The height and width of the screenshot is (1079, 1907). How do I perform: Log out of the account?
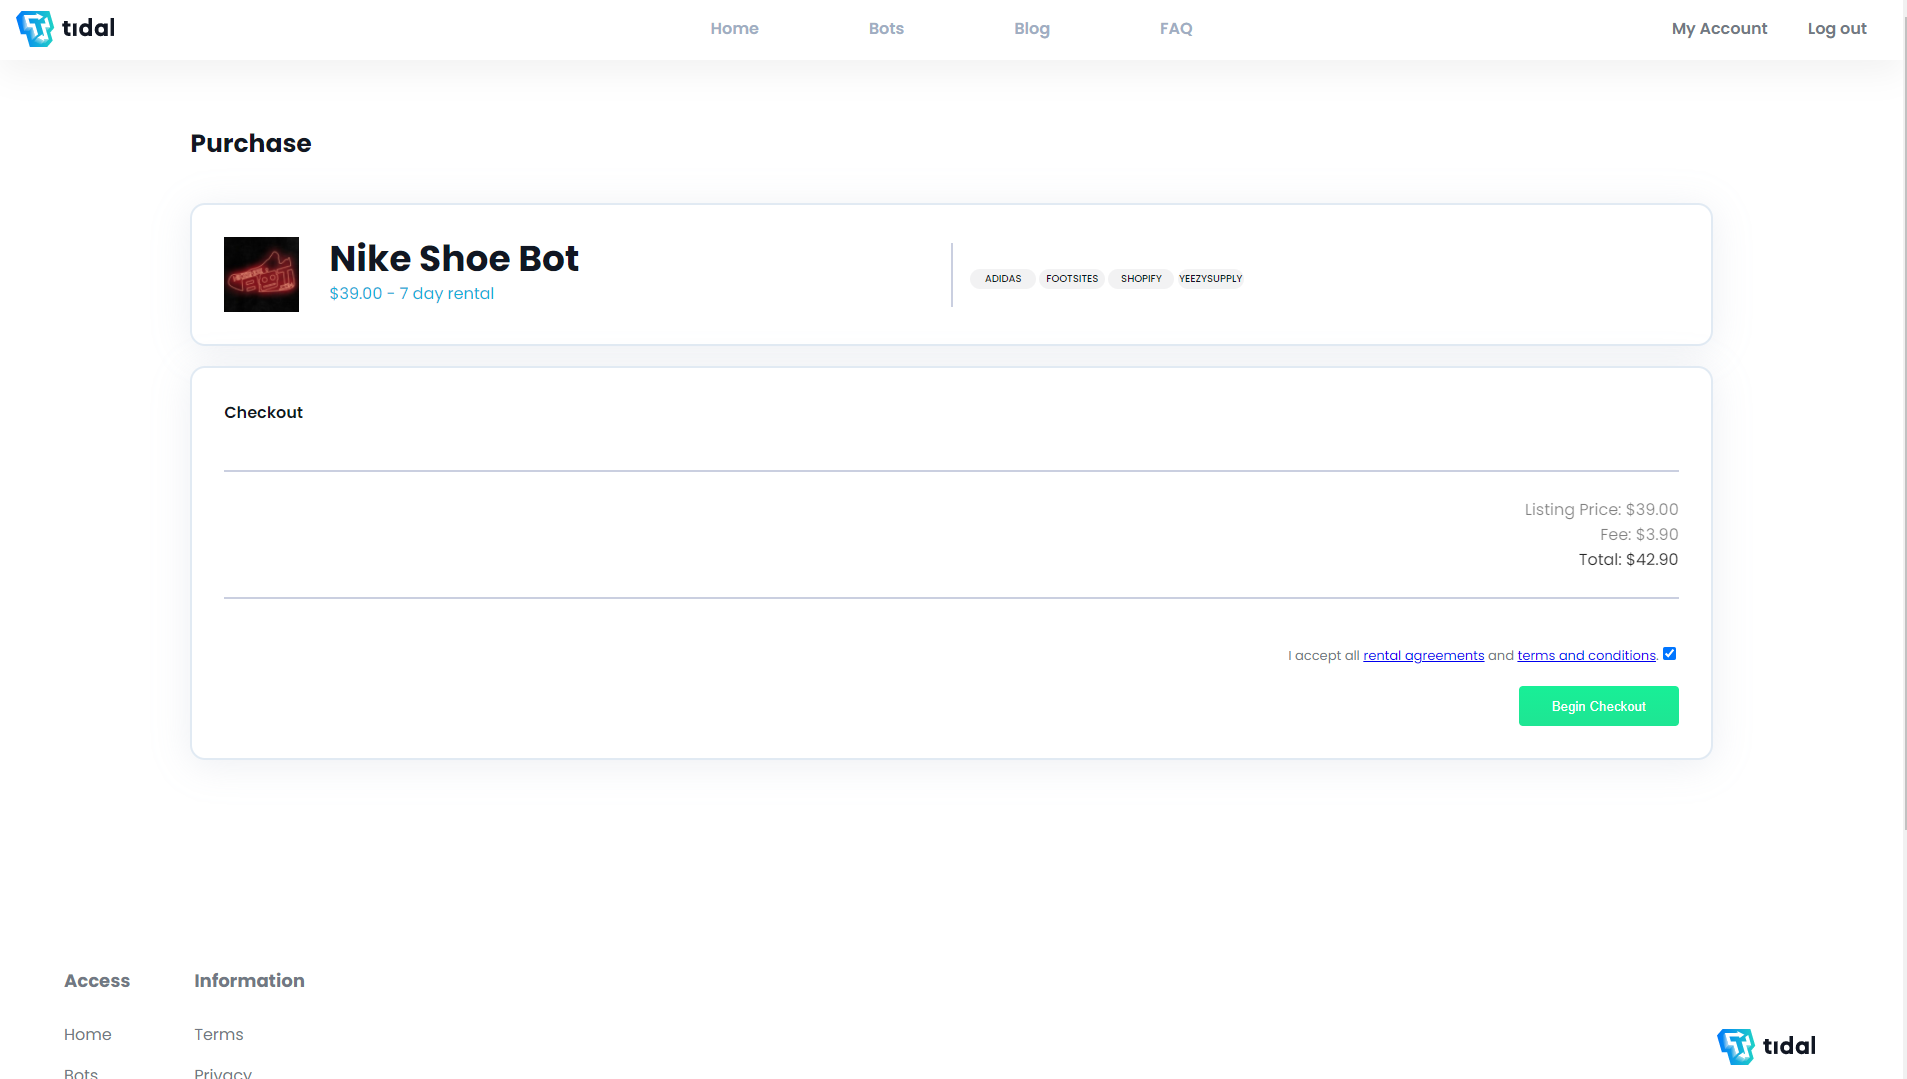tap(1836, 29)
